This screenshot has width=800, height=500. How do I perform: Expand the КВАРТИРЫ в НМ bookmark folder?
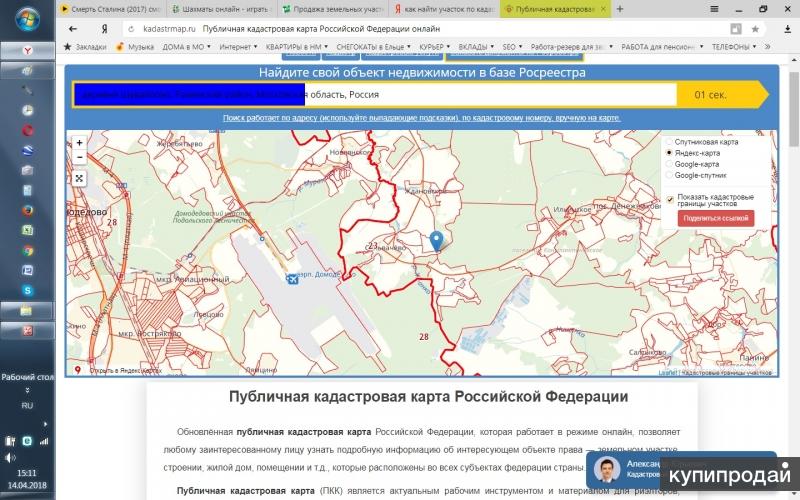(296, 46)
